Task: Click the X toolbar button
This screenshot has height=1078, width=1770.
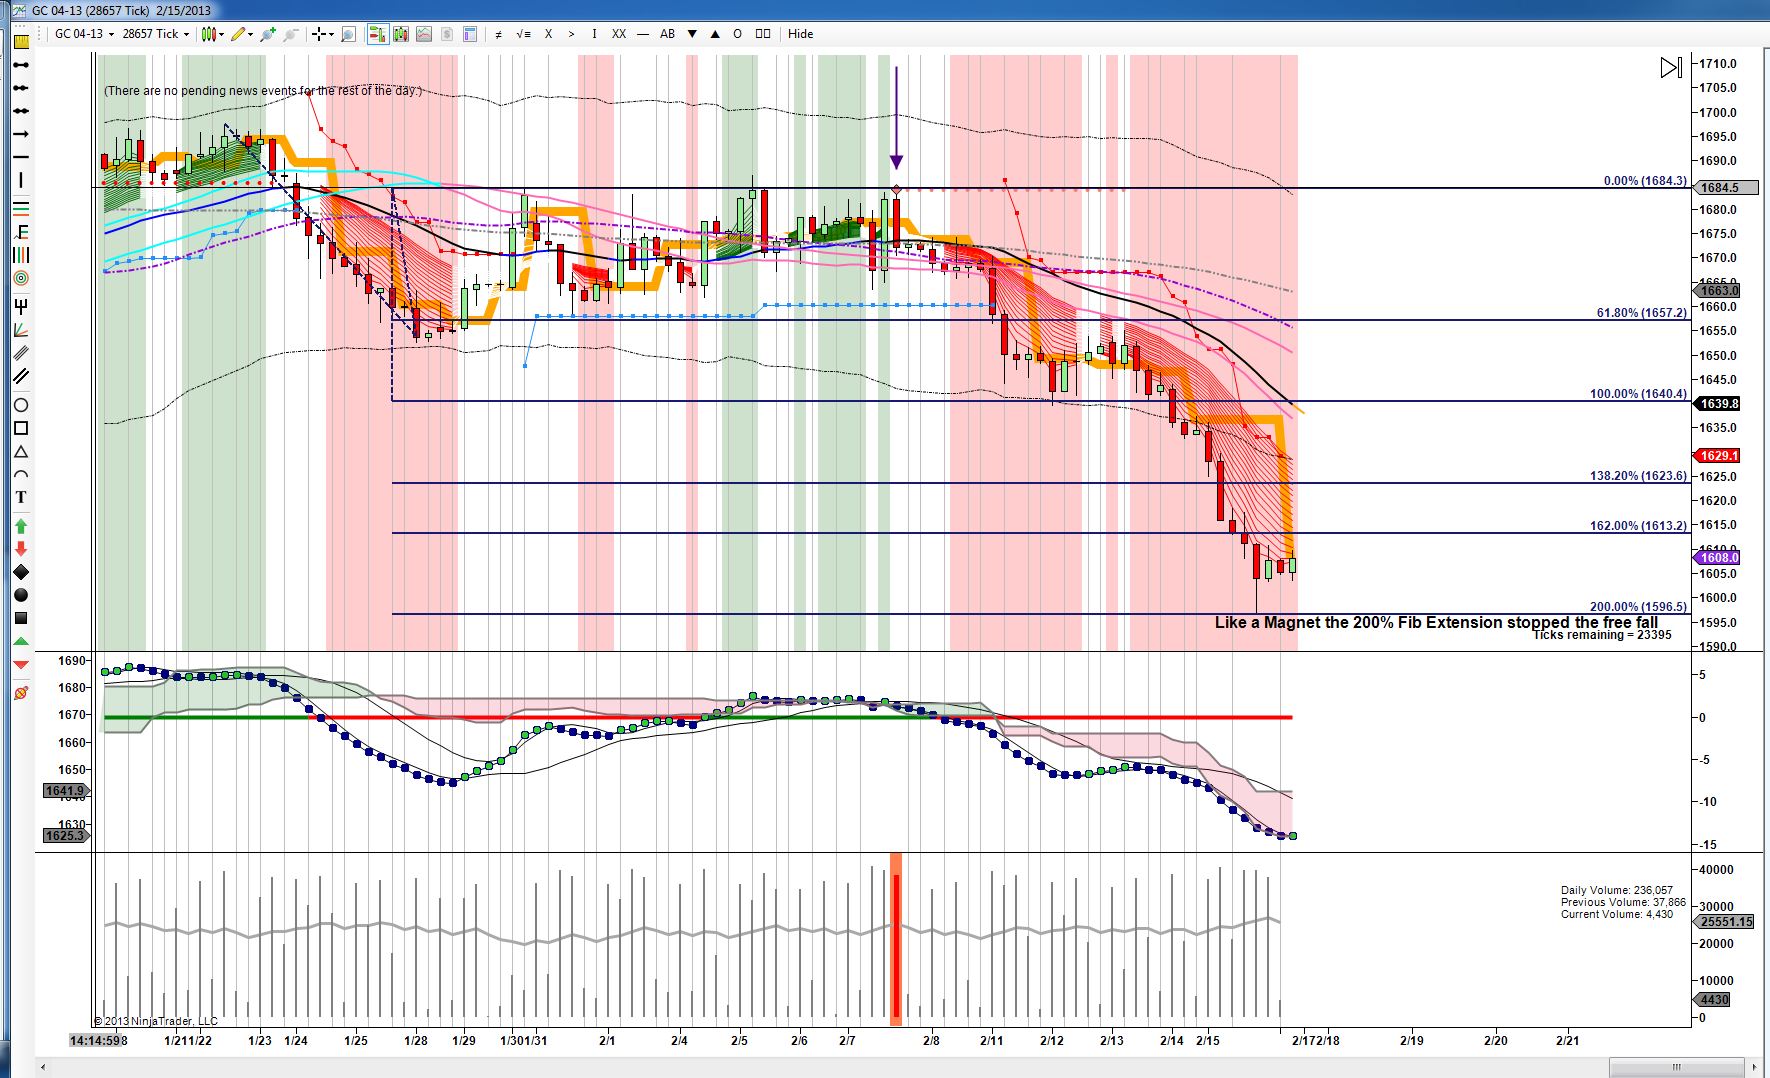Action: click(x=548, y=34)
